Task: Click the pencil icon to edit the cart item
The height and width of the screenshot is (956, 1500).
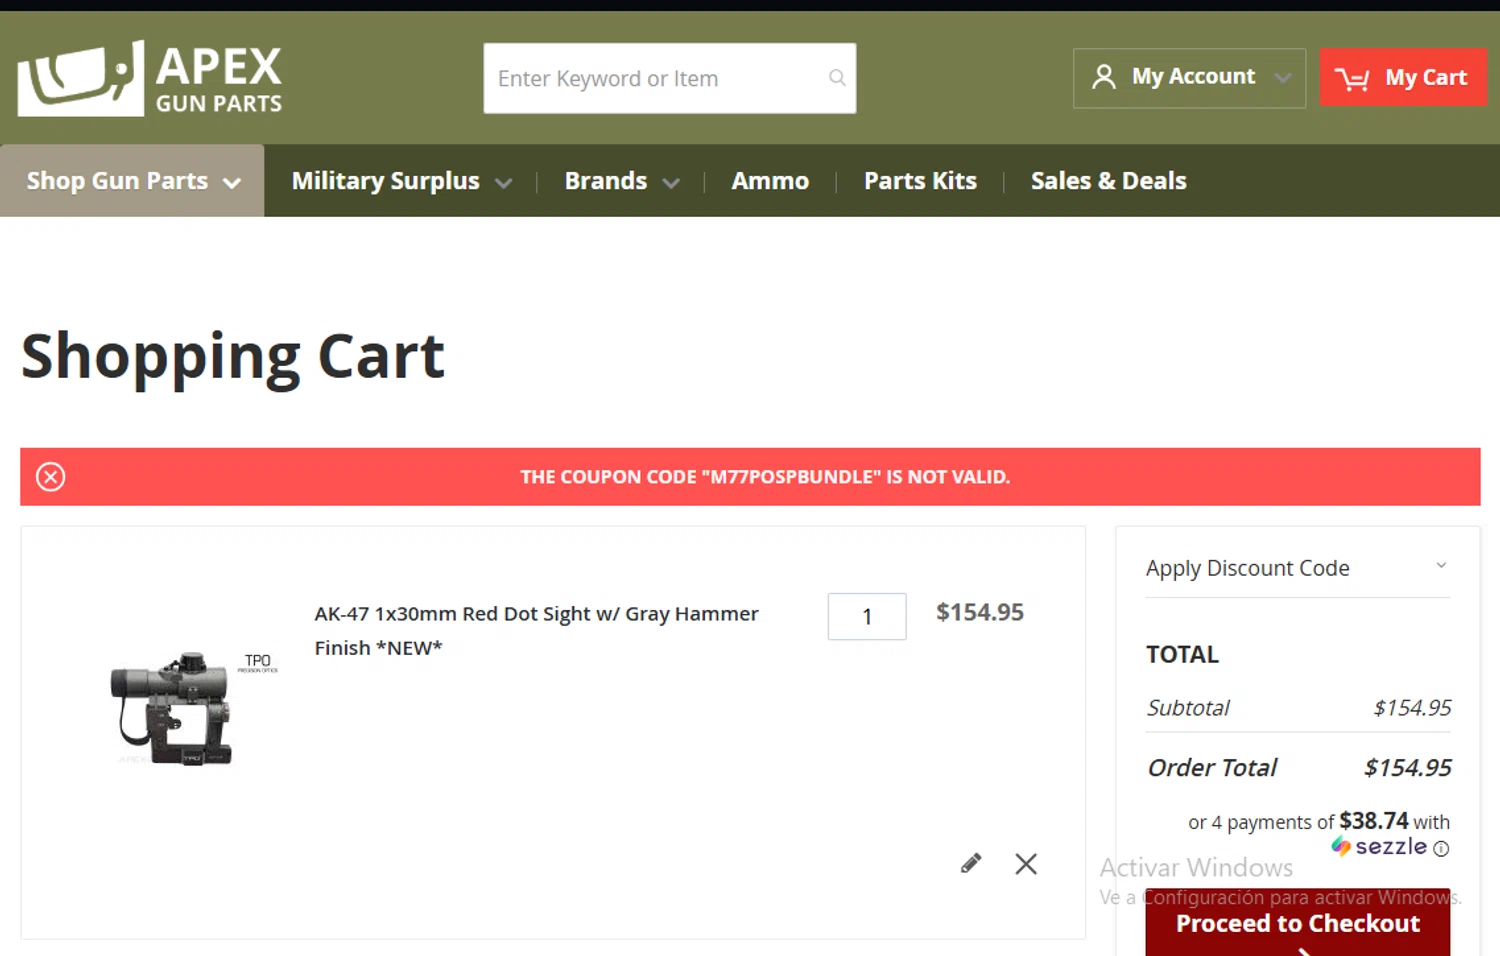Action: pyautogui.click(x=971, y=863)
